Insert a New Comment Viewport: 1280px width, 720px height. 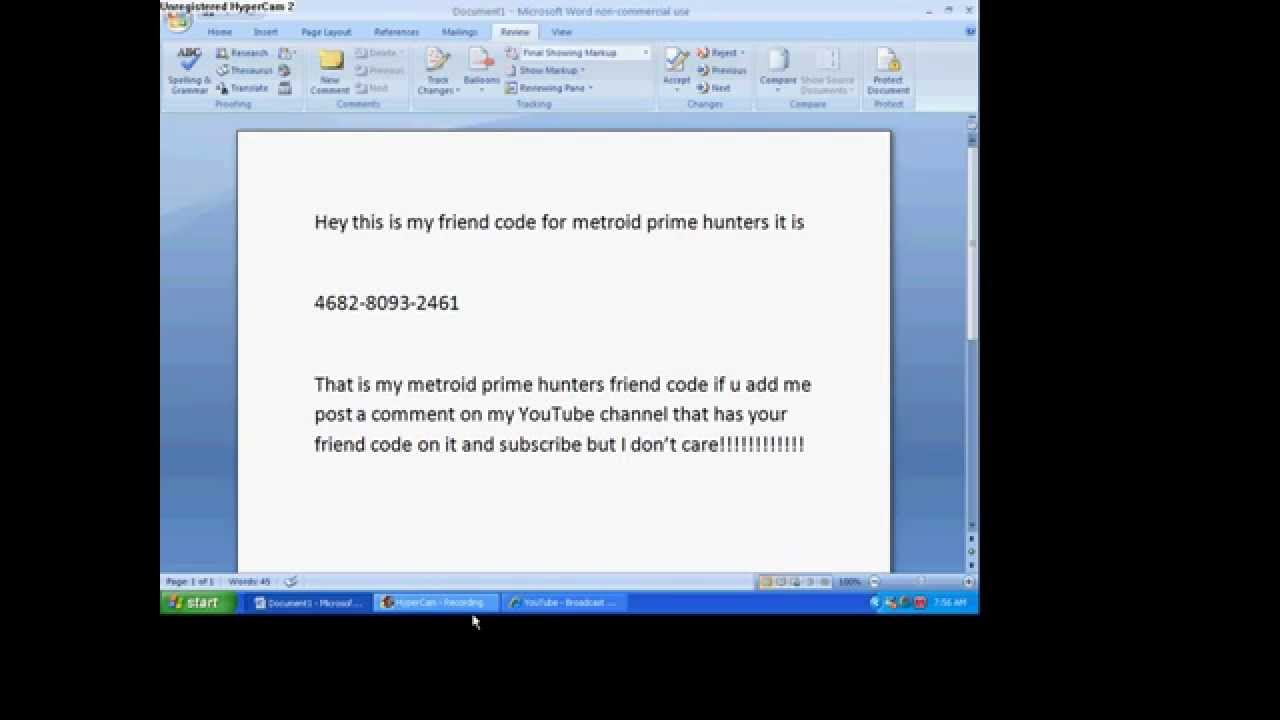pyautogui.click(x=330, y=71)
